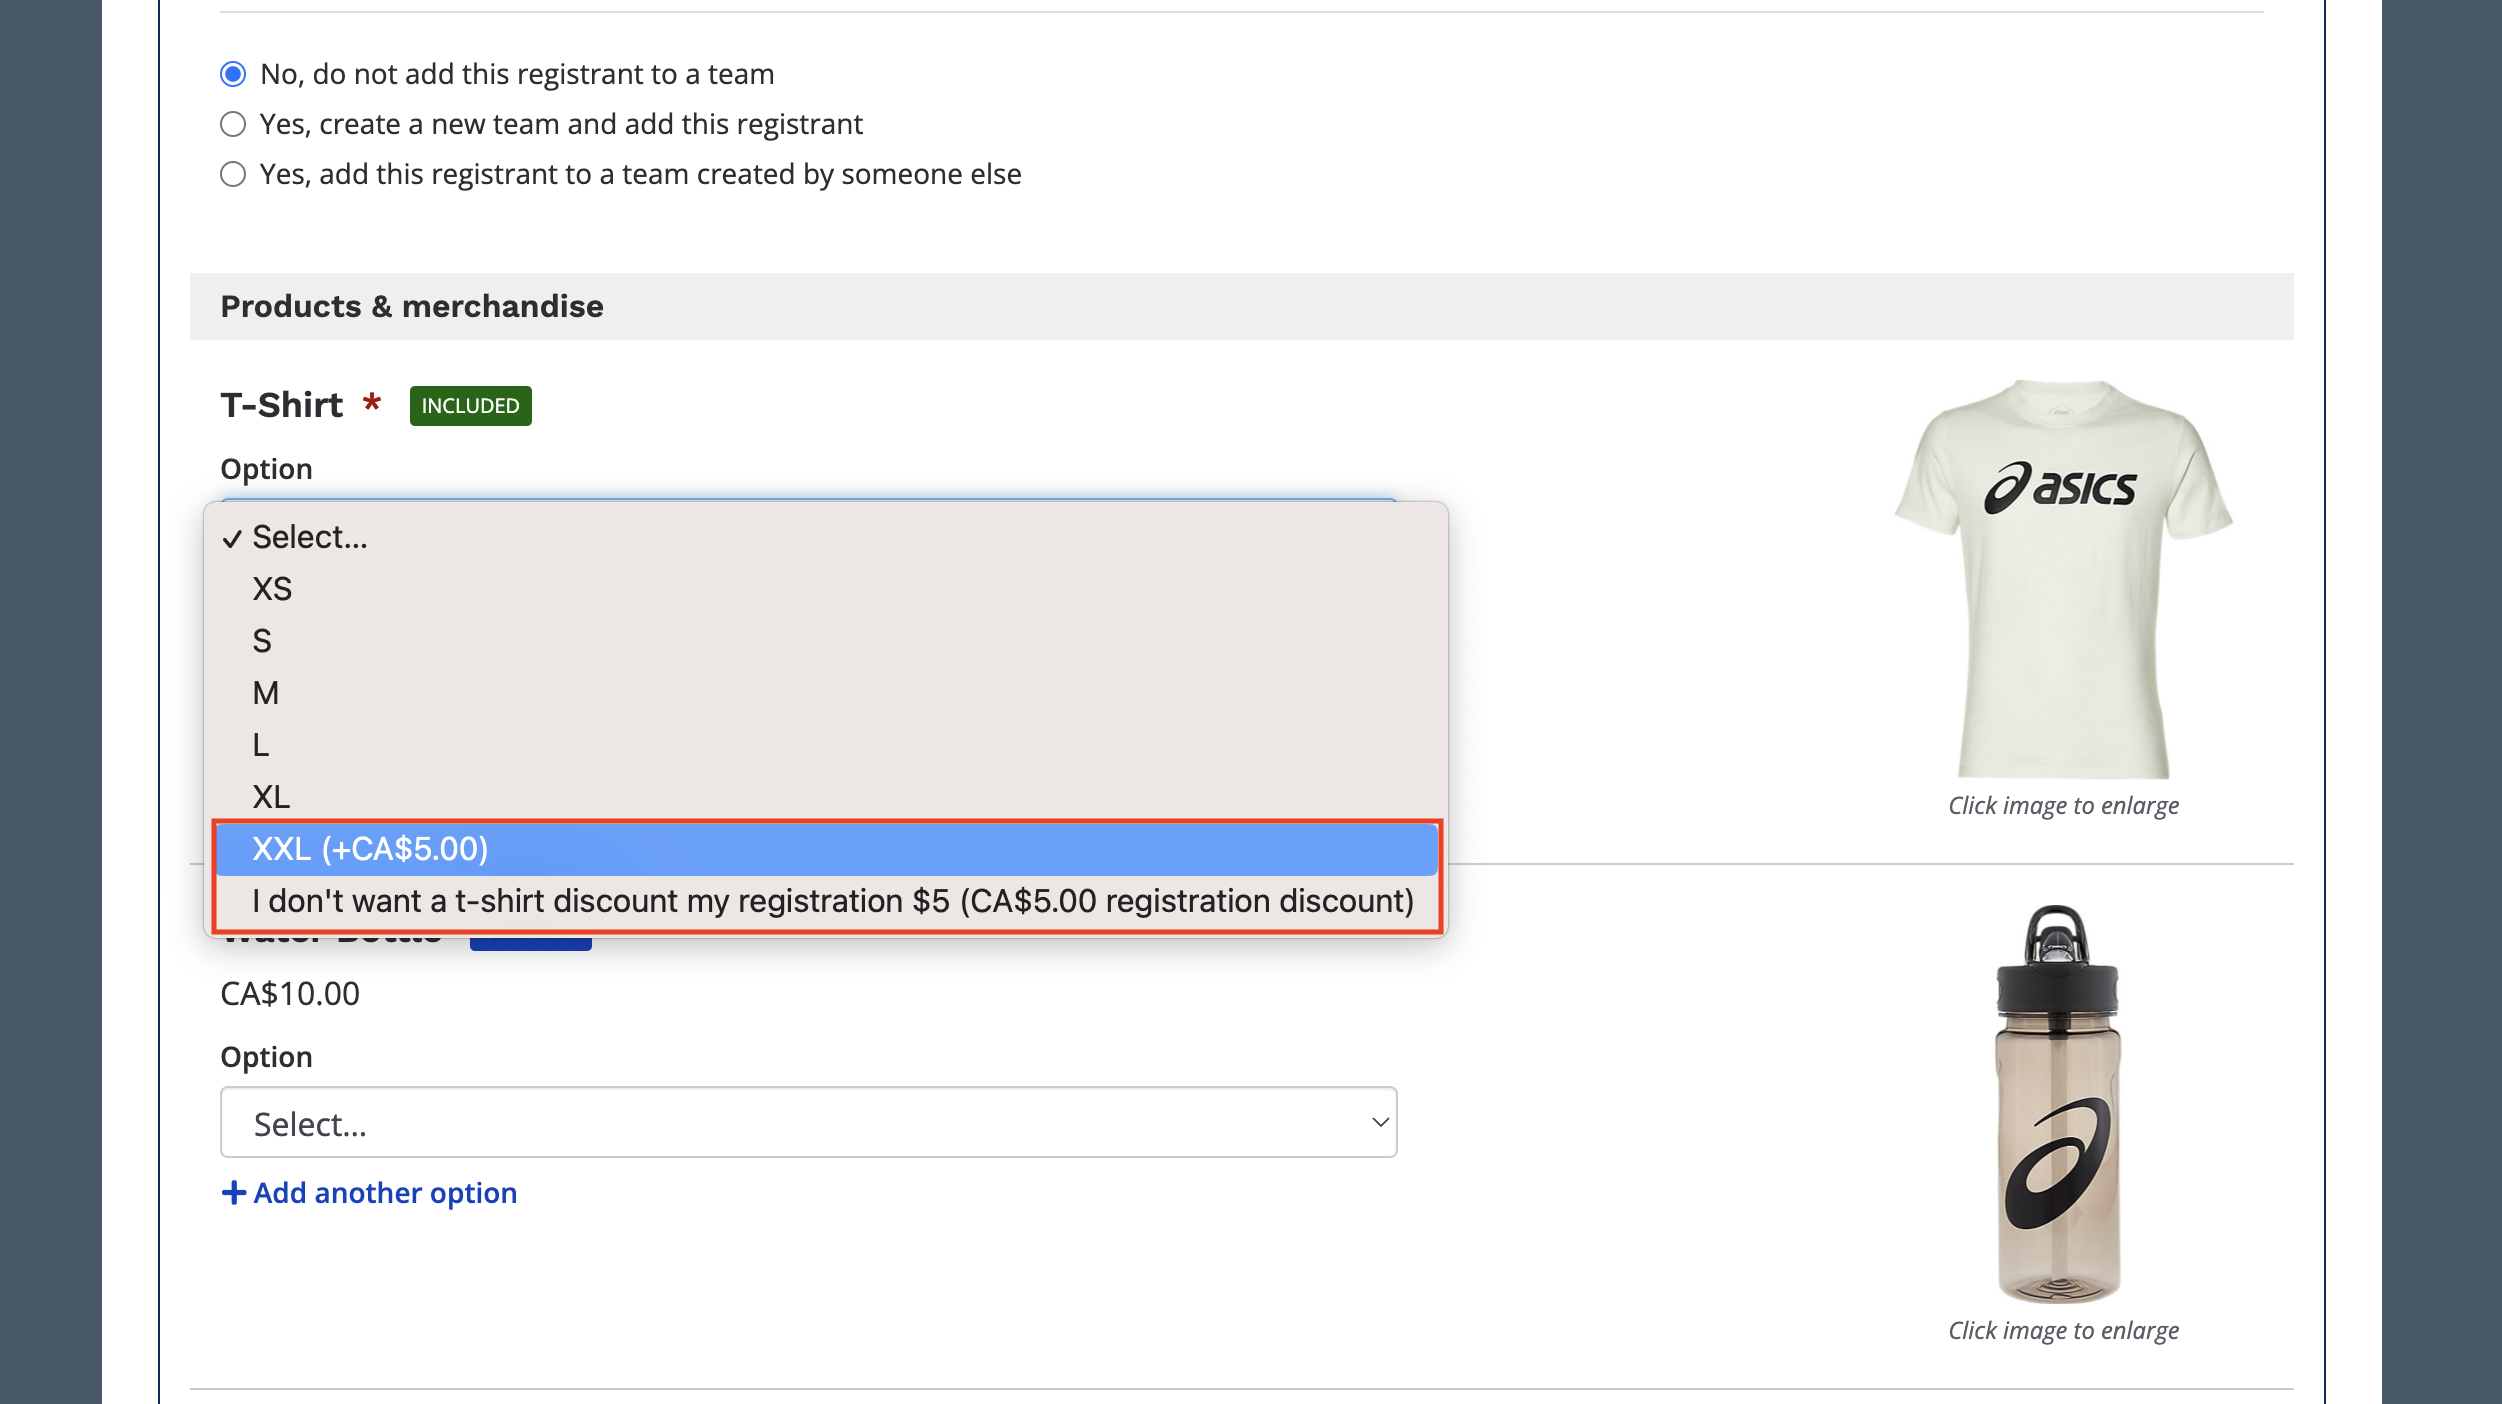Click the INCLUDED badge next to T-Shirt

pyautogui.click(x=470, y=406)
